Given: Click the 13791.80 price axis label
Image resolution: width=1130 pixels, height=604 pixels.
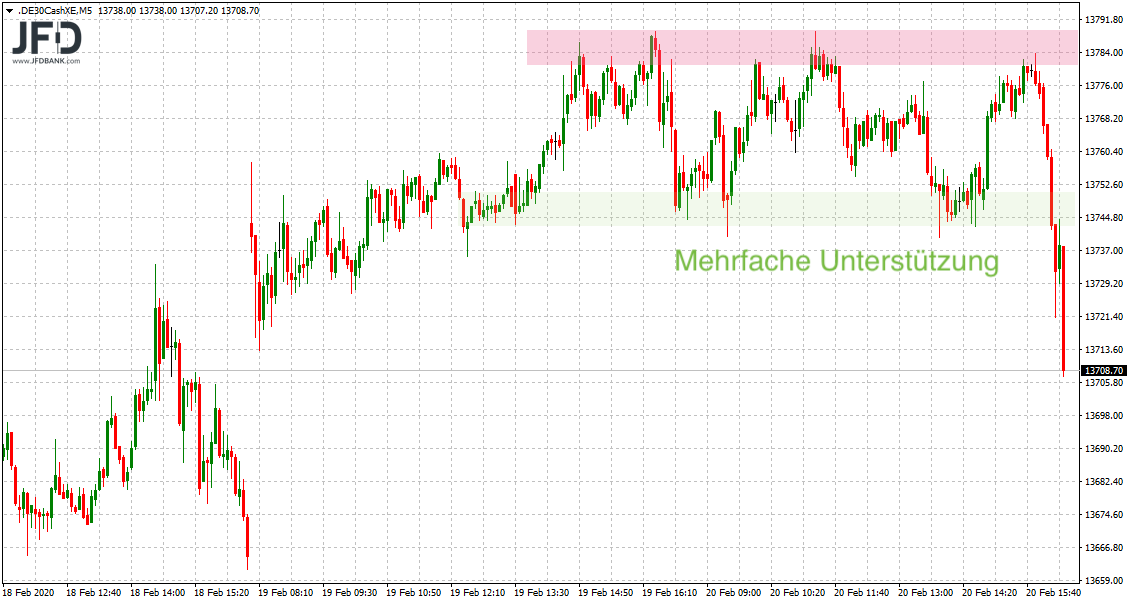Looking at the screenshot, I should [1103, 19].
